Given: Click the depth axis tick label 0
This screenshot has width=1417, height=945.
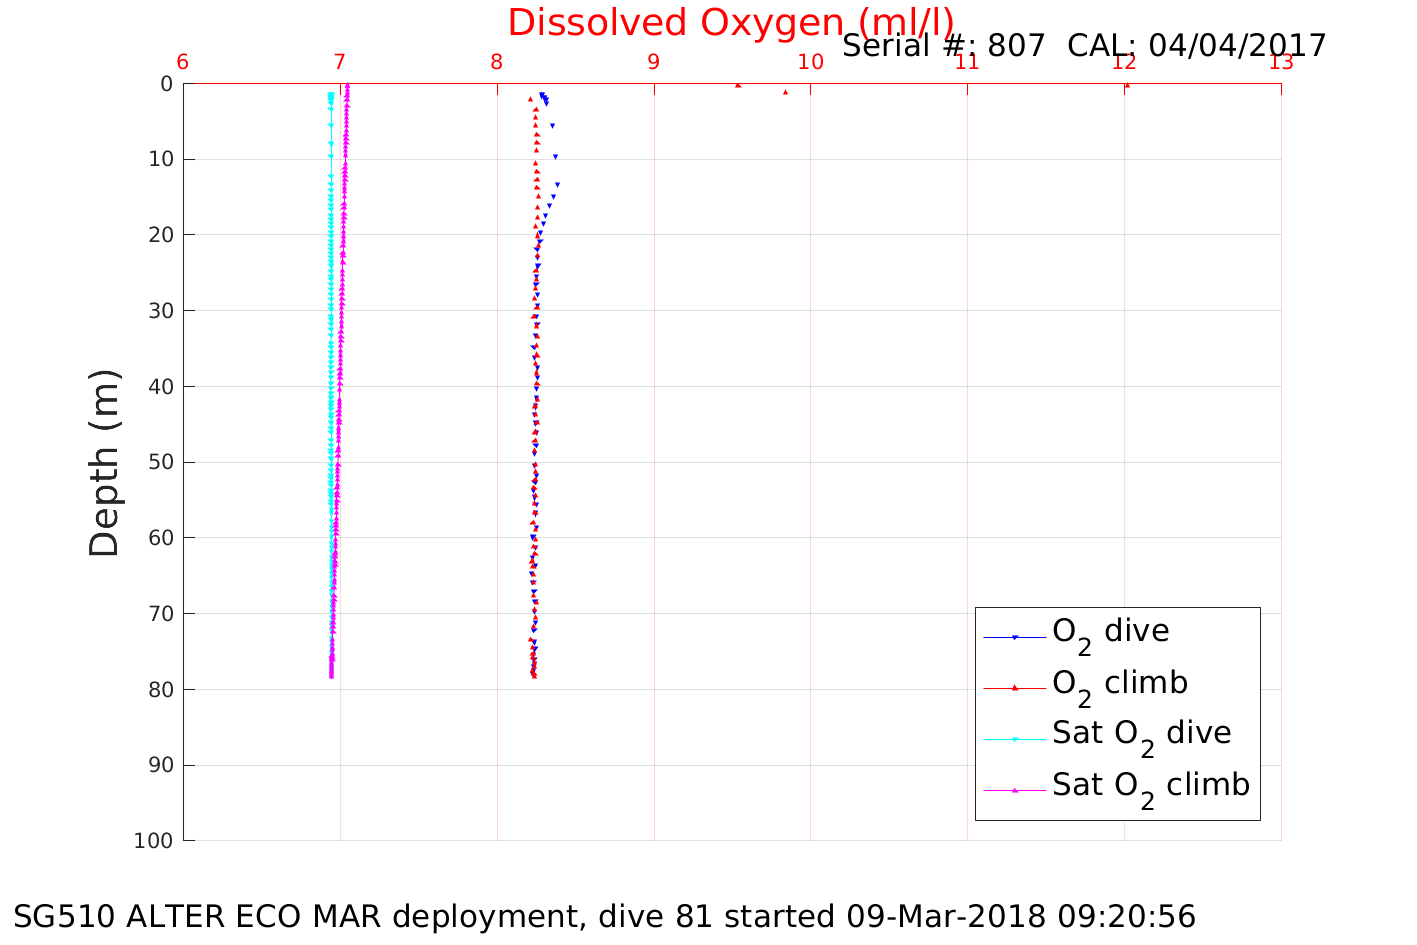Looking at the screenshot, I should 166,84.
